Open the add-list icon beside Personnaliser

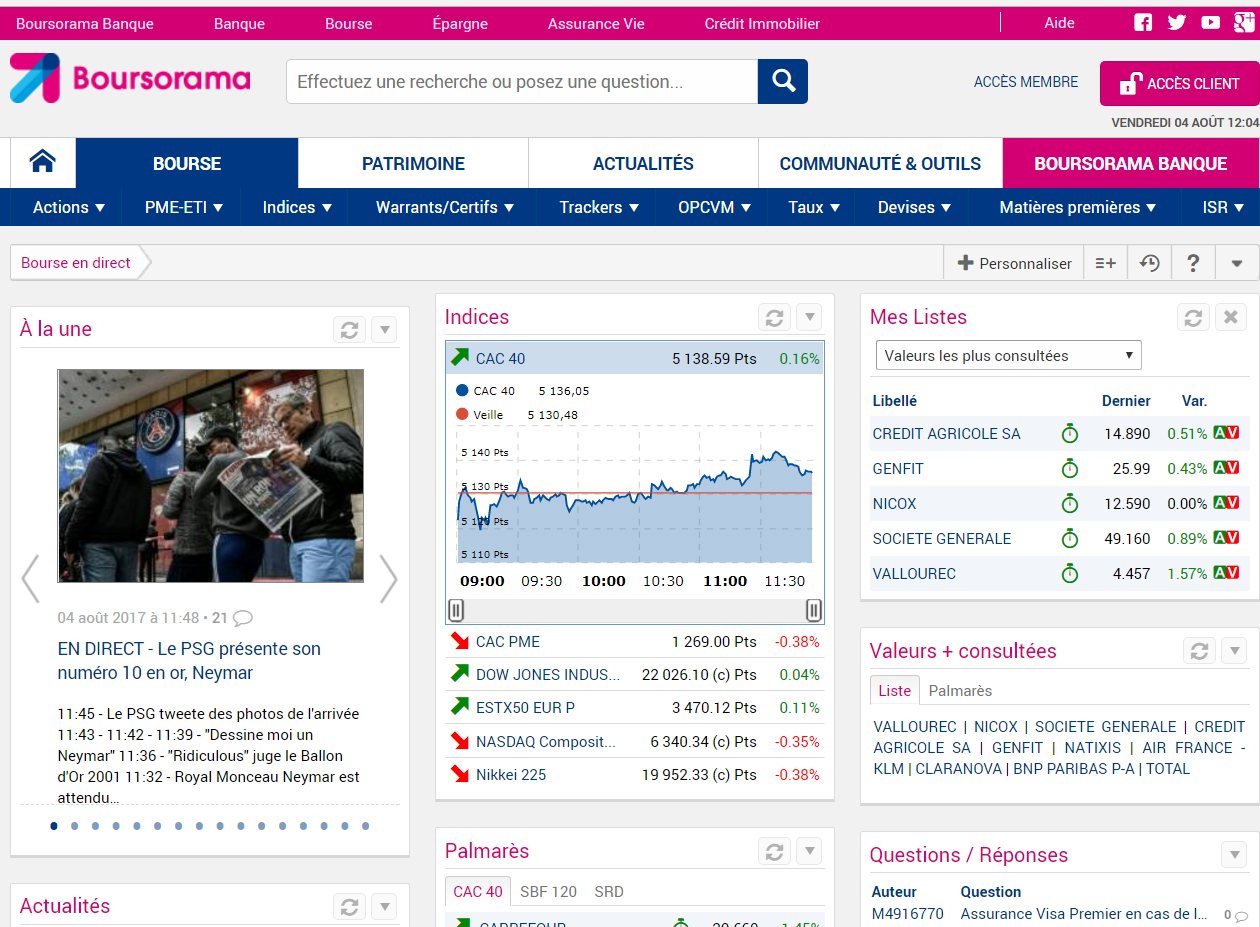tap(1106, 263)
